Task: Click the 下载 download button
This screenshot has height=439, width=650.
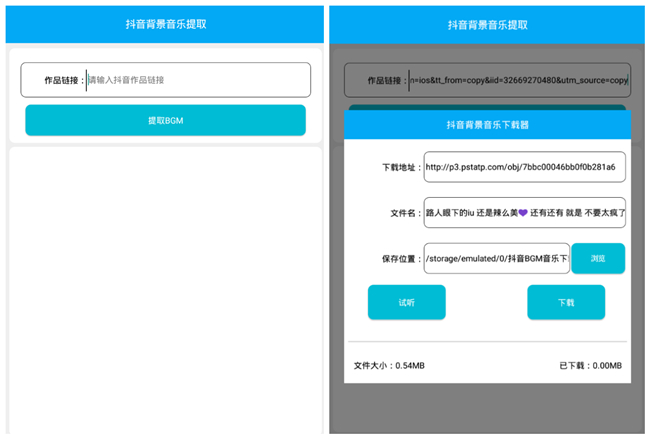Action: 566,302
